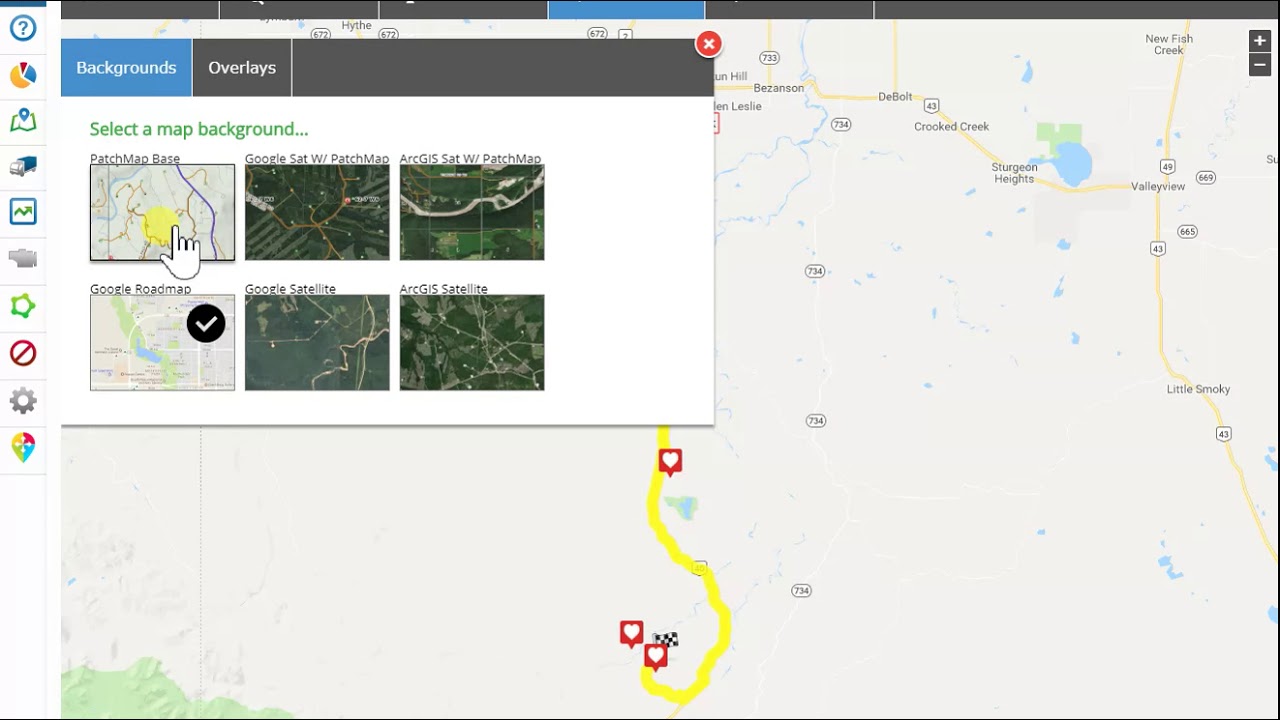Open the blue truck icon in sidebar

pyautogui.click(x=23, y=167)
